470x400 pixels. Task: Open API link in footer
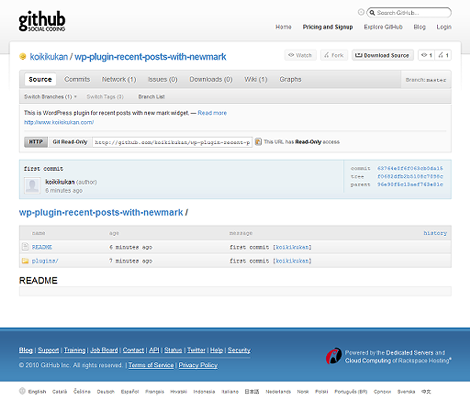(154, 350)
